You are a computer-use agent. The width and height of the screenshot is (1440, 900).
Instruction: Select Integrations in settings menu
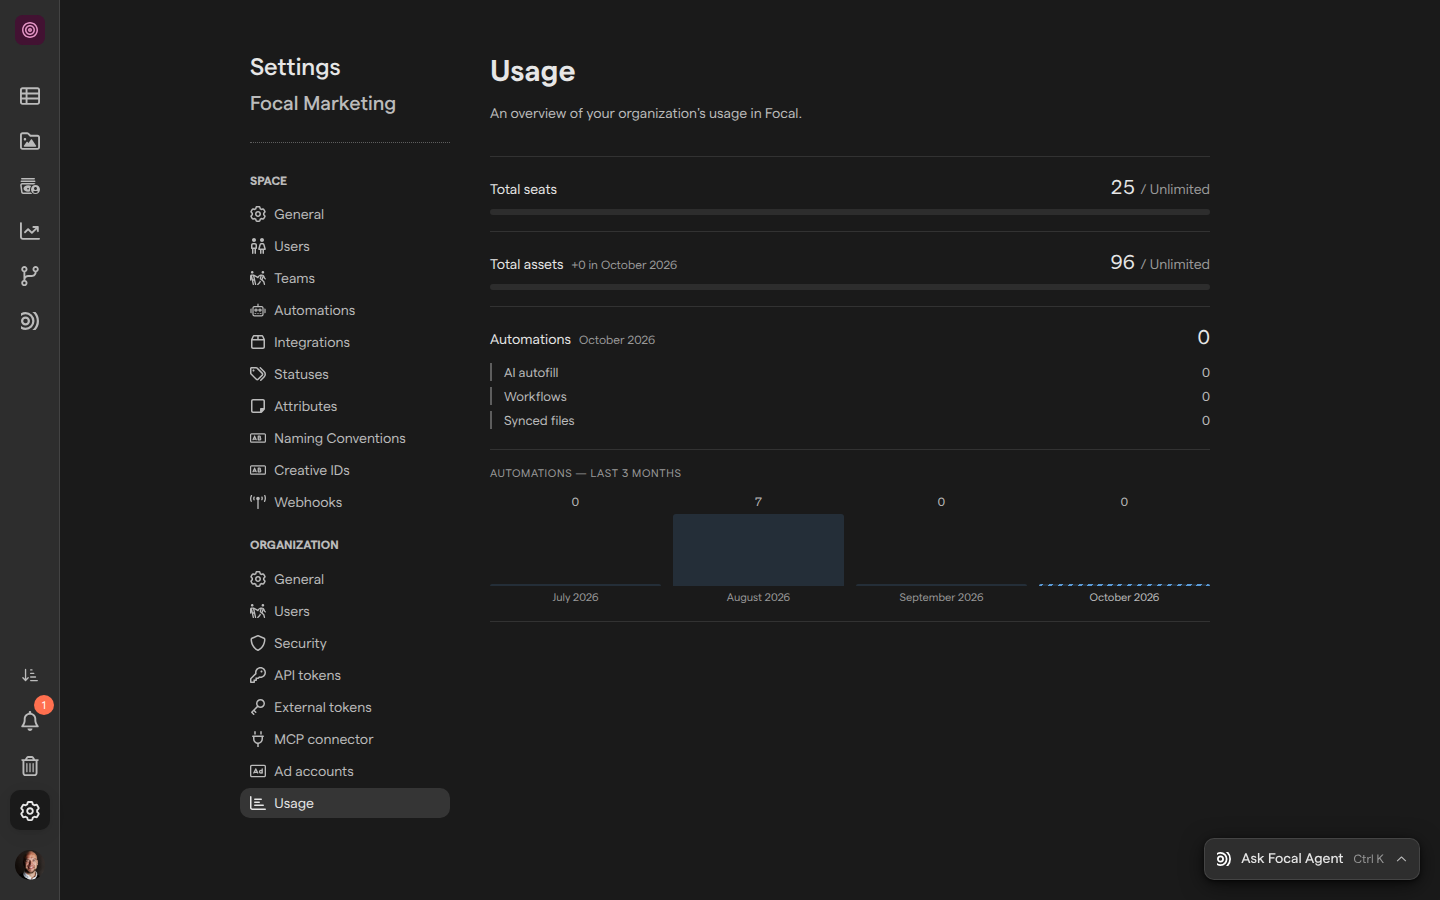click(x=345, y=342)
